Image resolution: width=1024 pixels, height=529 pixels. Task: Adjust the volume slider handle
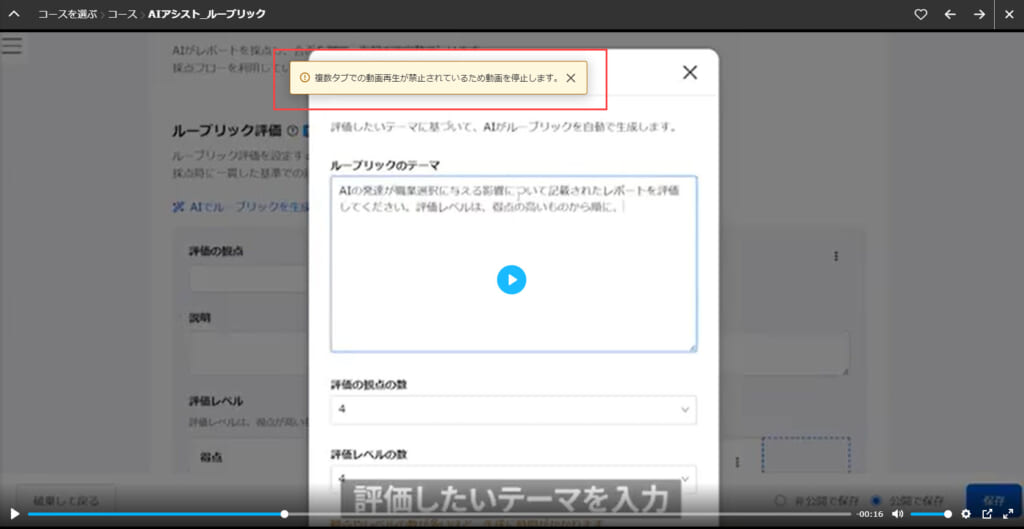[948, 514]
